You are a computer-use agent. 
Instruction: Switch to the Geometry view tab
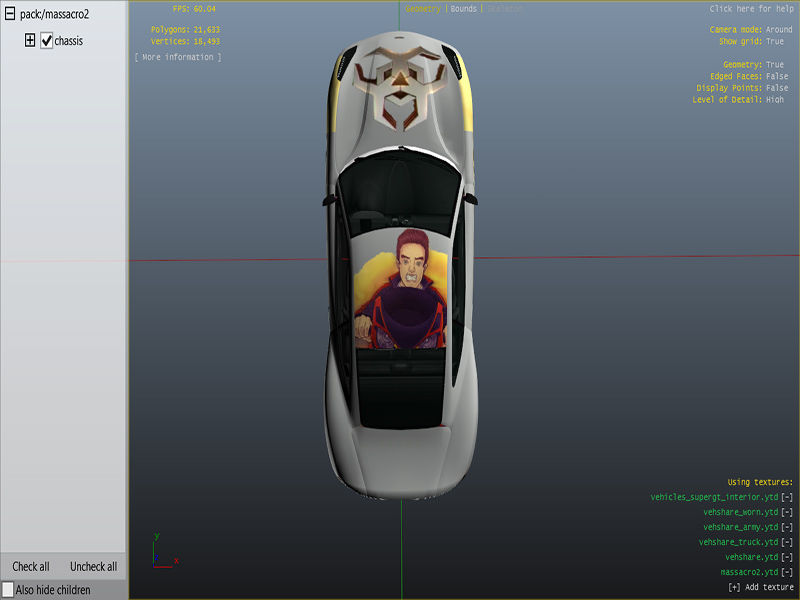422,9
